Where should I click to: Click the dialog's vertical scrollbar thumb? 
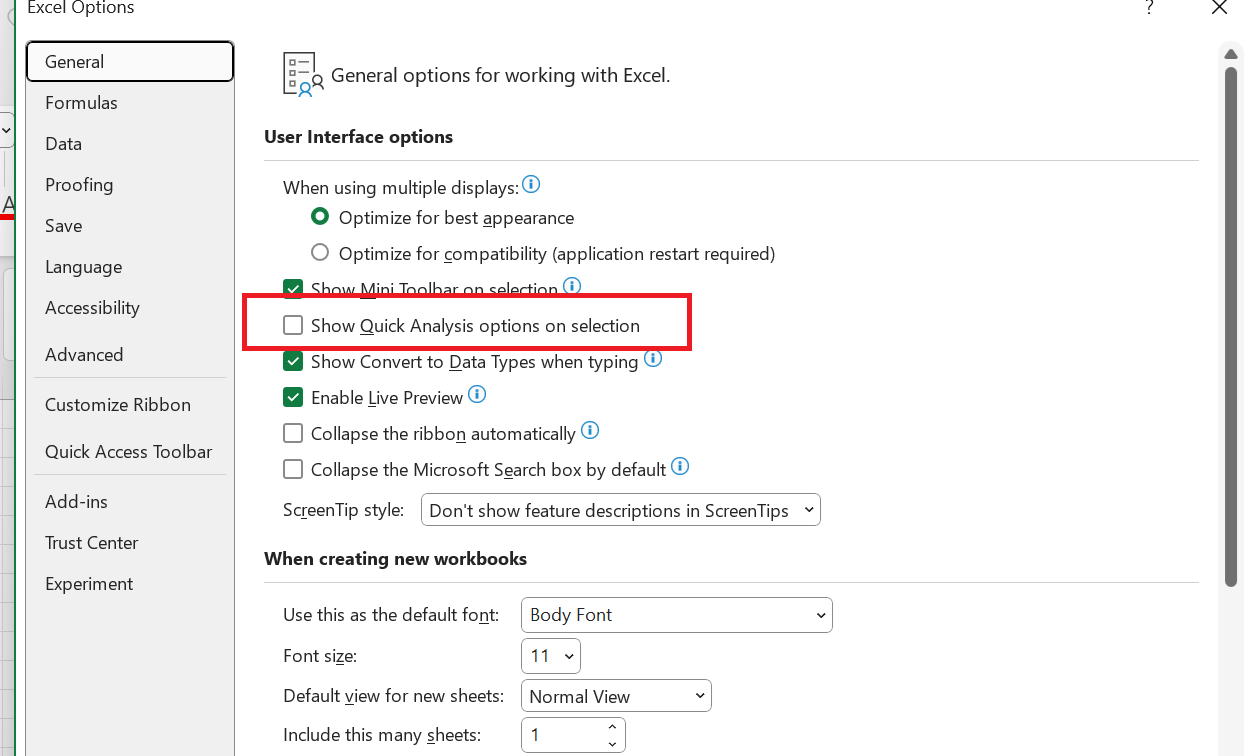point(1231,320)
